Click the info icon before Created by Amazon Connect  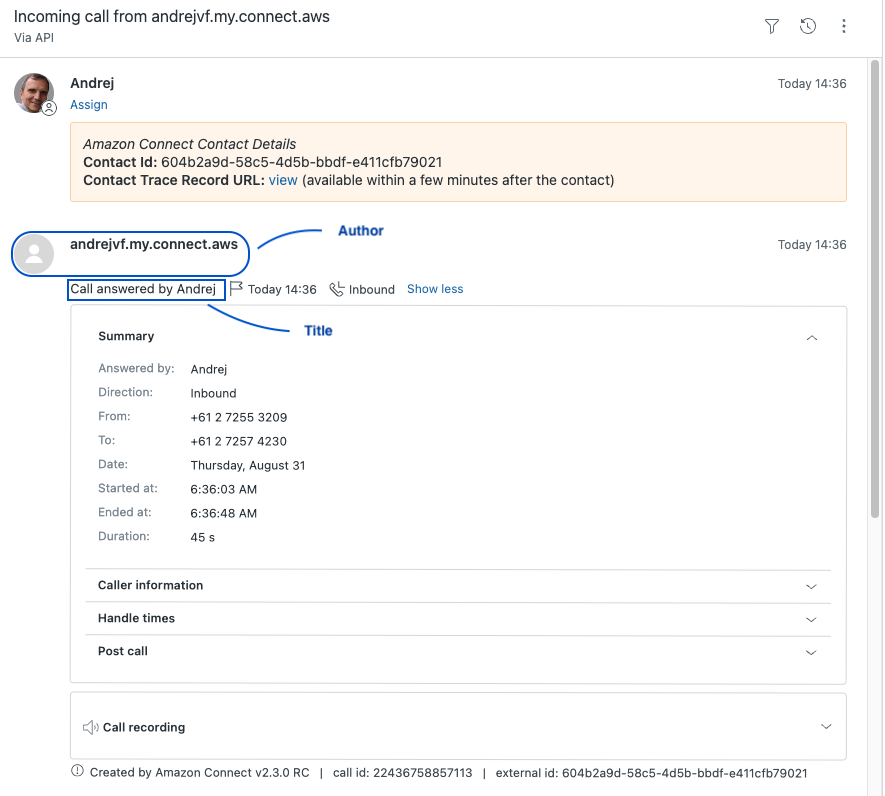[77, 772]
